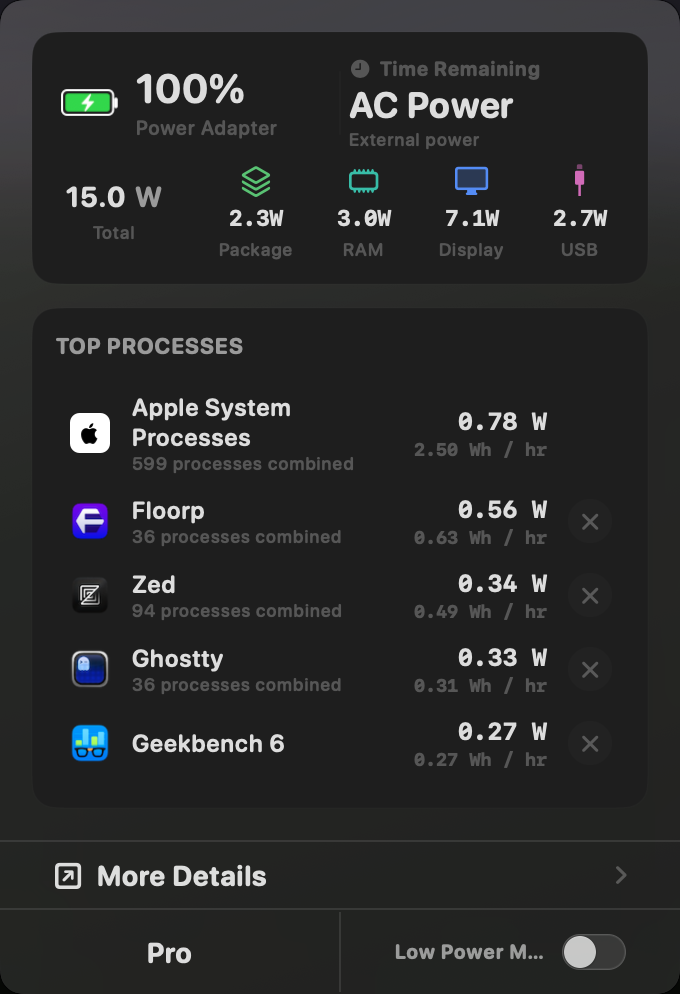This screenshot has height=994, width=680.
Task: Click the Display power usage icon
Action: coord(471,181)
